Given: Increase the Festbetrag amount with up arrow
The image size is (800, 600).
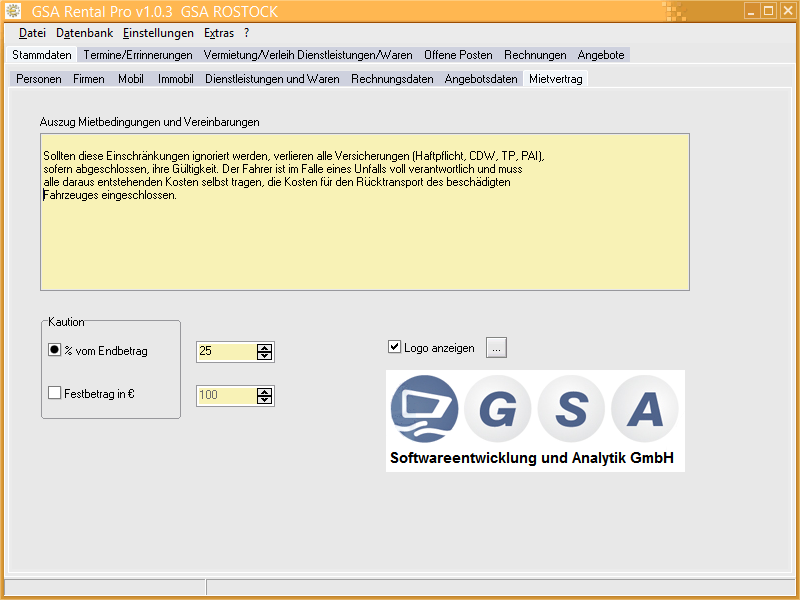Looking at the screenshot, I should (x=264, y=391).
